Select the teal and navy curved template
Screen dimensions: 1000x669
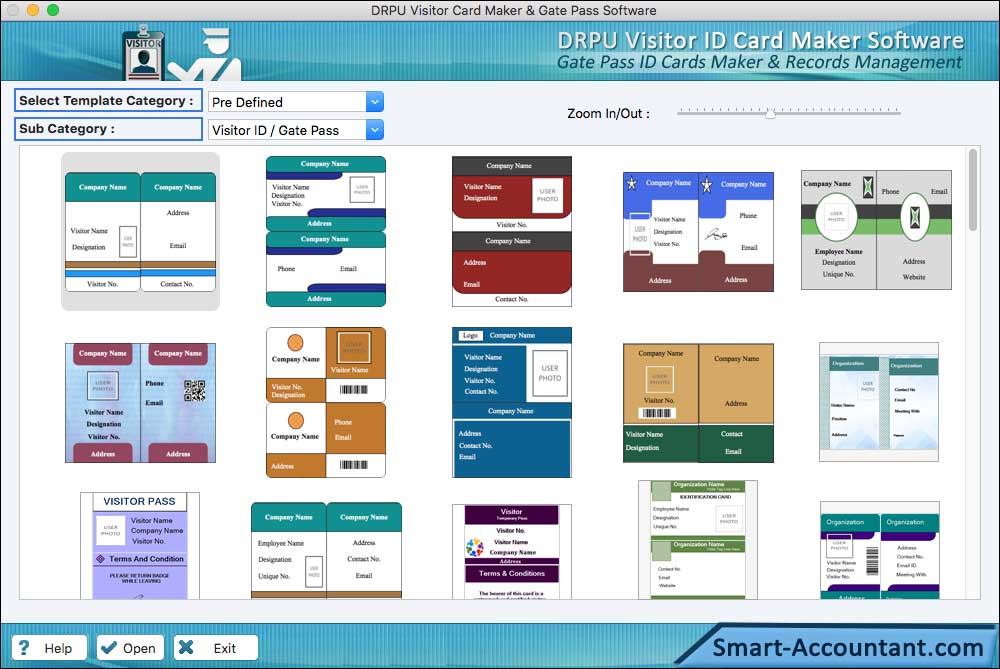point(326,232)
